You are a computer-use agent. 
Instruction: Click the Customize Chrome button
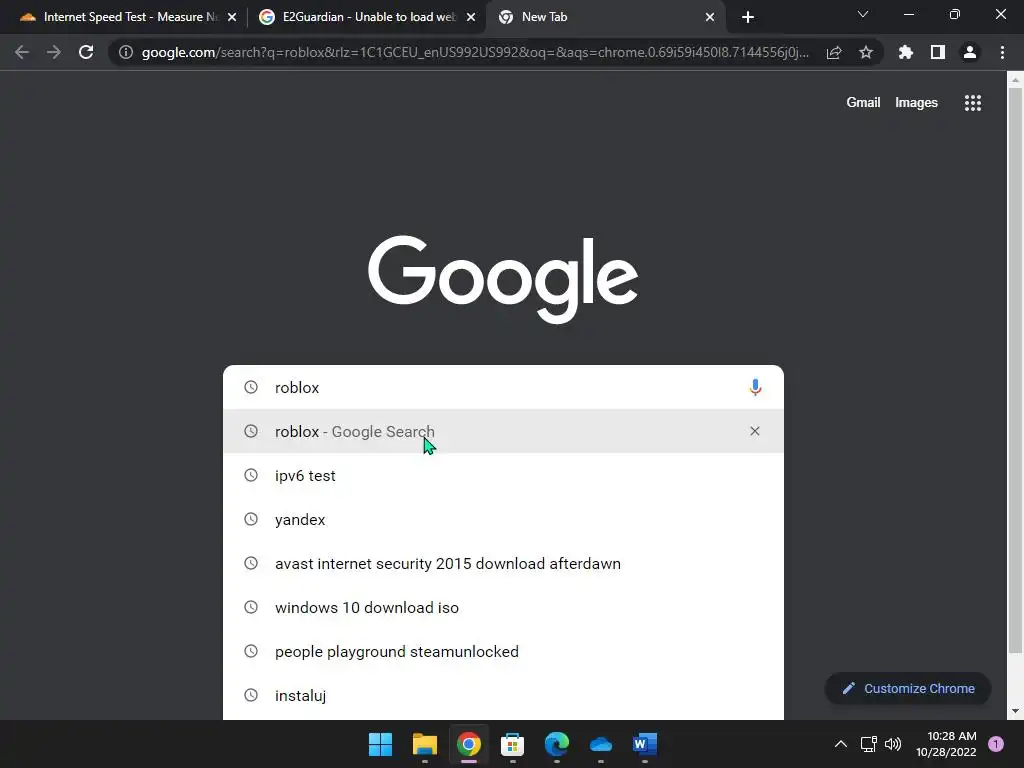coord(908,688)
